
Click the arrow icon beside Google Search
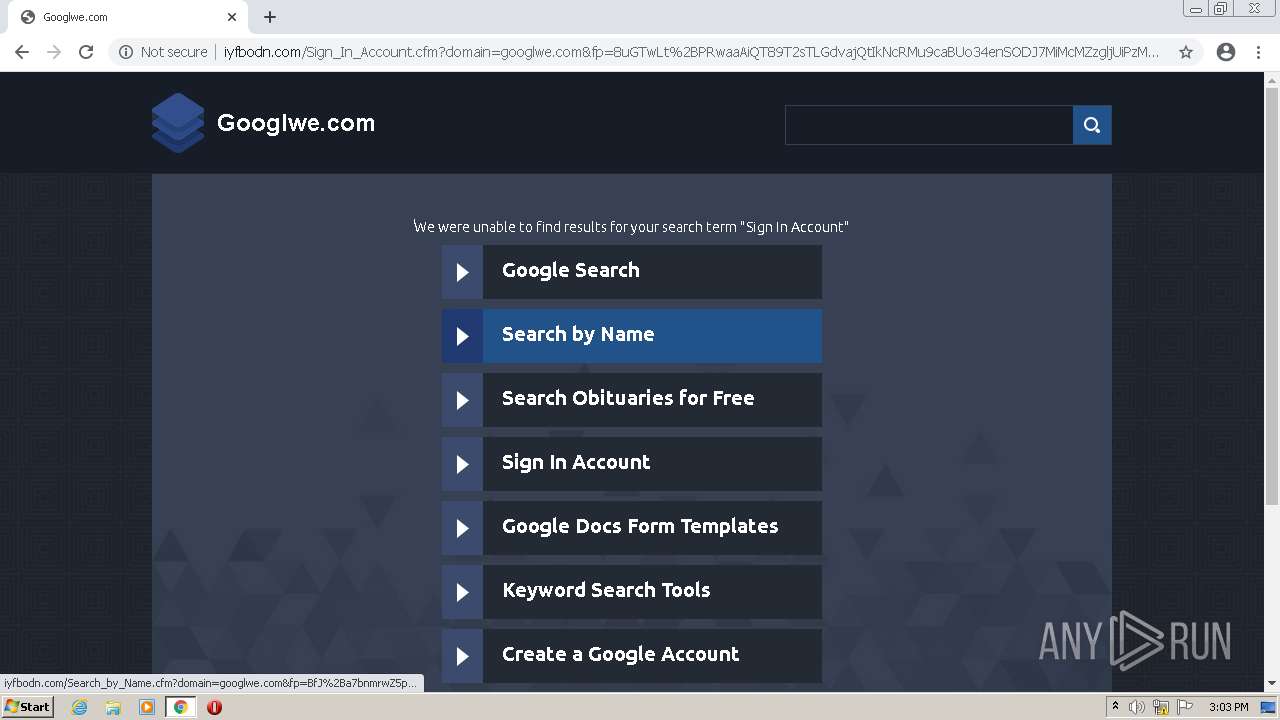[462, 272]
